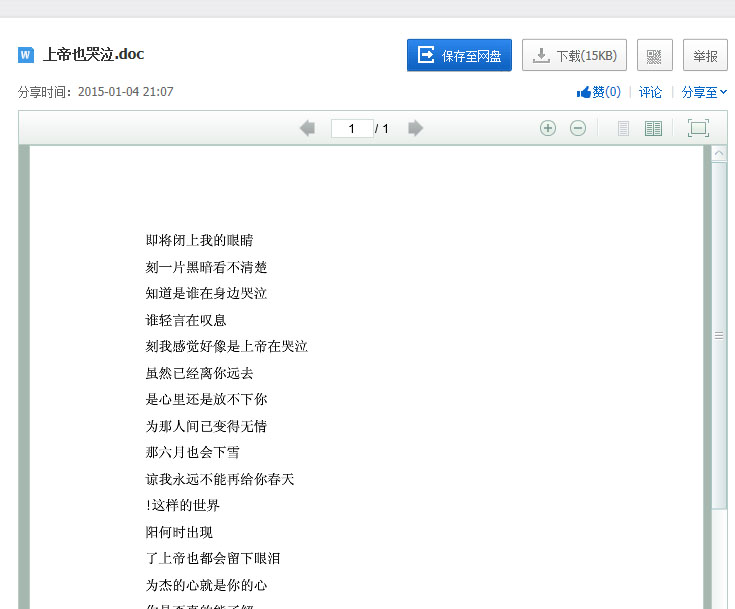
Task: Enter fullscreen view icon
Action: click(x=698, y=128)
